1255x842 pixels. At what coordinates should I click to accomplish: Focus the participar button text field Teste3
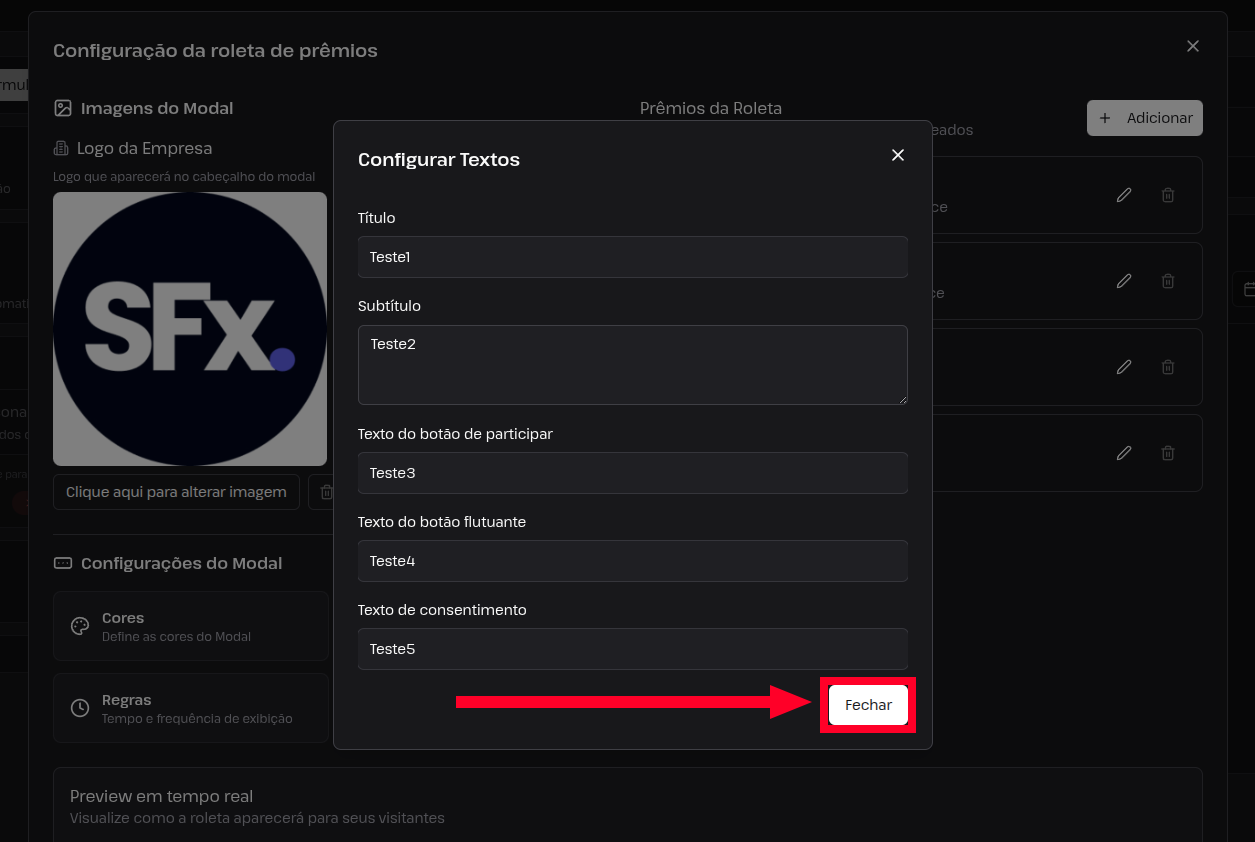pyautogui.click(x=633, y=473)
